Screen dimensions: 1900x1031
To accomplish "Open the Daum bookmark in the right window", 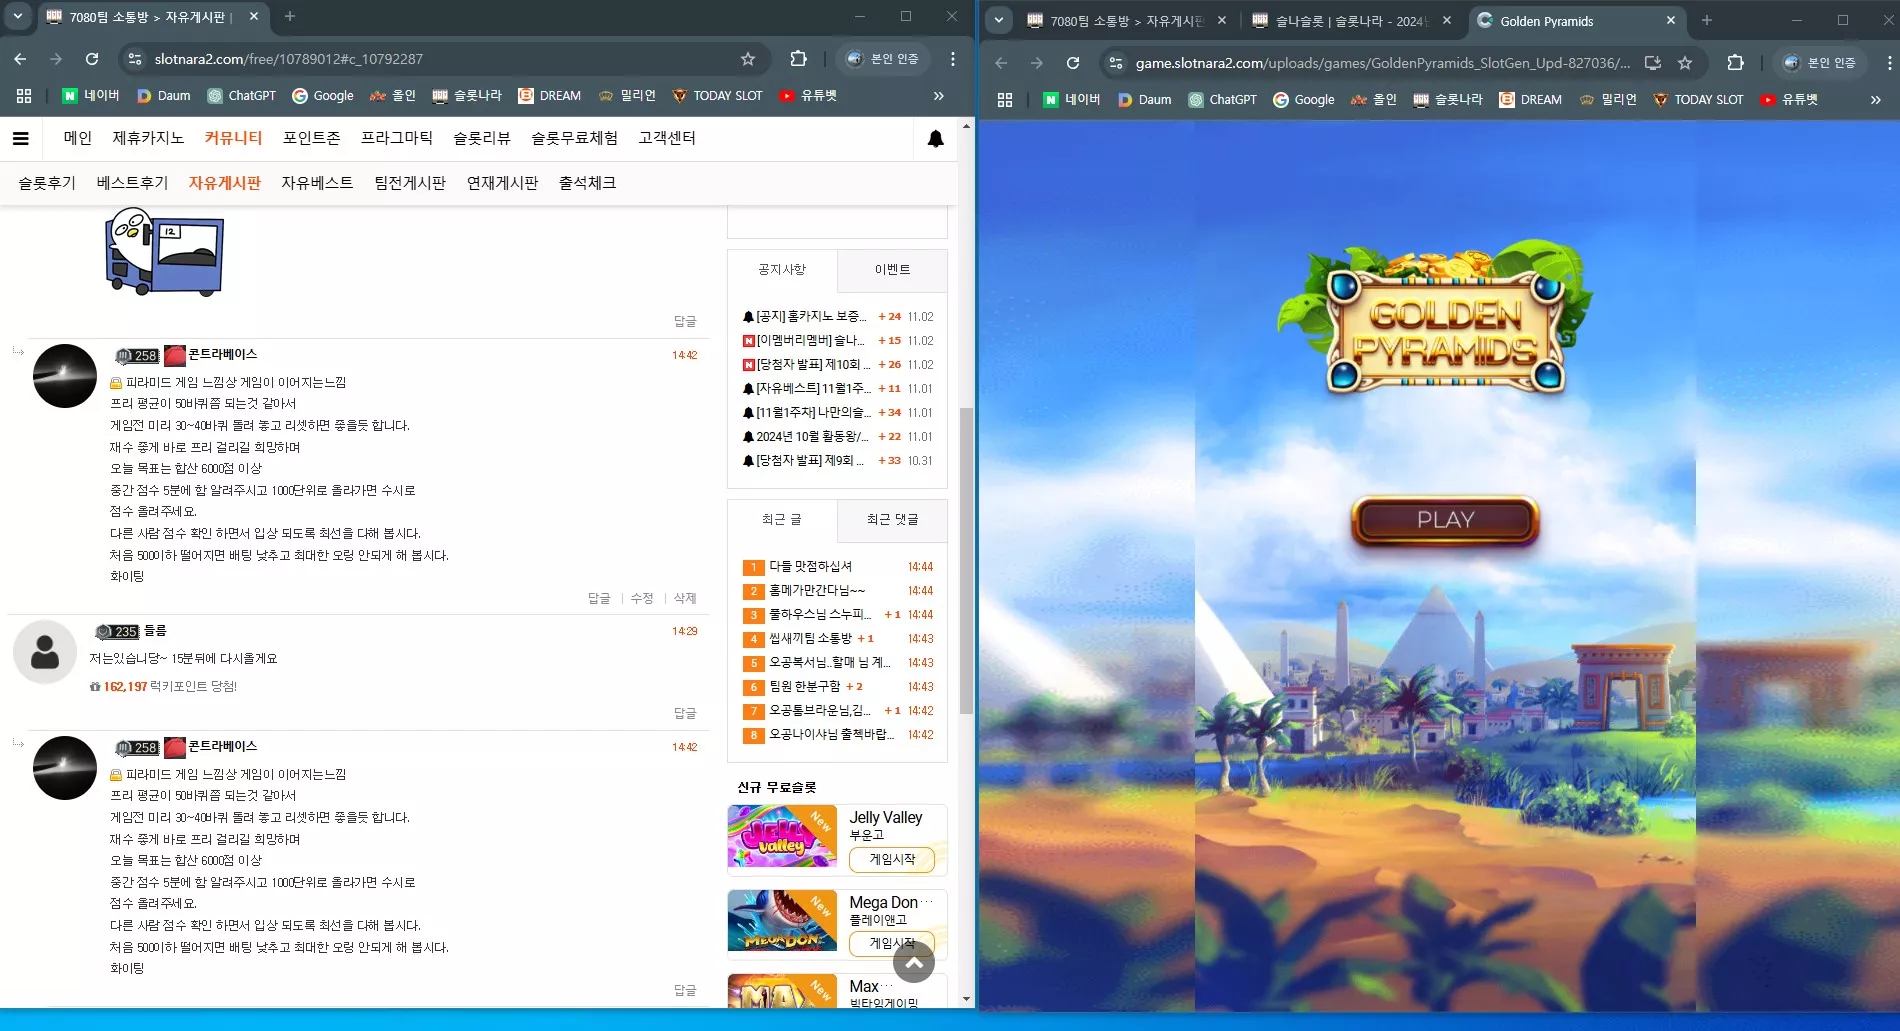I will [1144, 100].
